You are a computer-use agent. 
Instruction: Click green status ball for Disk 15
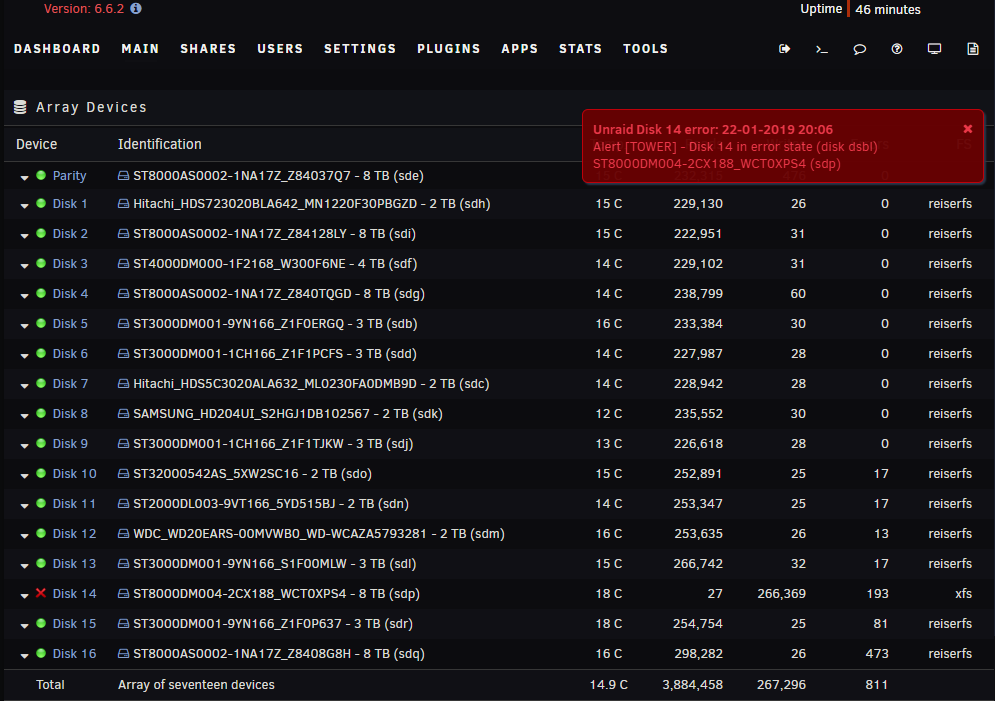(x=41, y=623)
